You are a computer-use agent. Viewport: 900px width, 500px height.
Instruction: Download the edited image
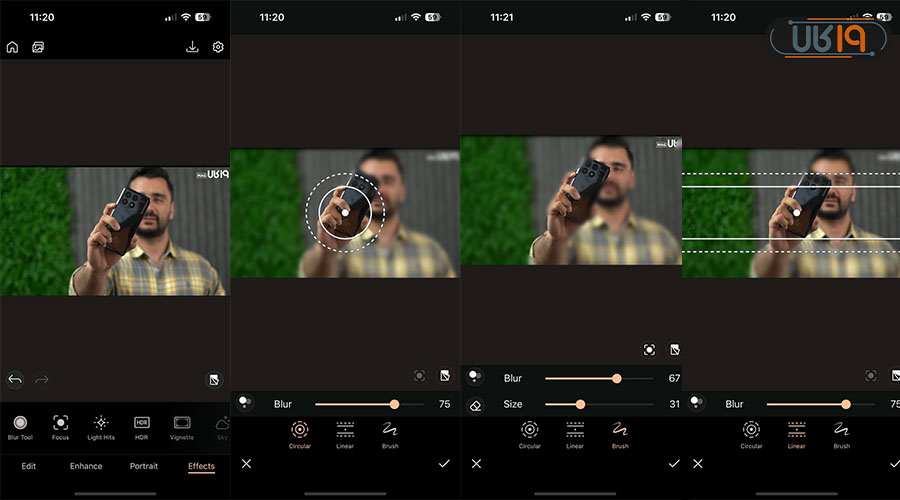(193, 47)
